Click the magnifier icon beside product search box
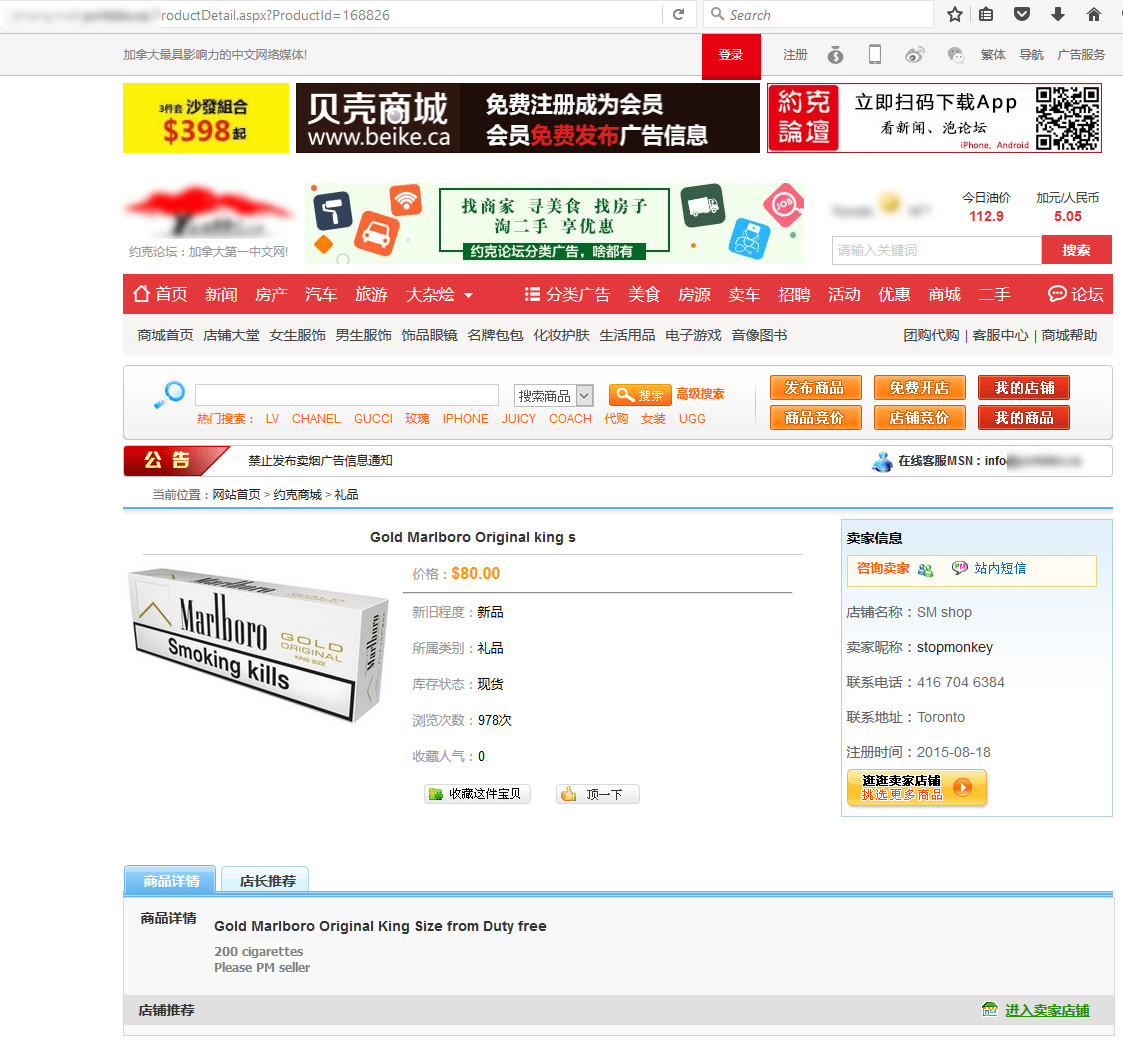 (169, 395)
